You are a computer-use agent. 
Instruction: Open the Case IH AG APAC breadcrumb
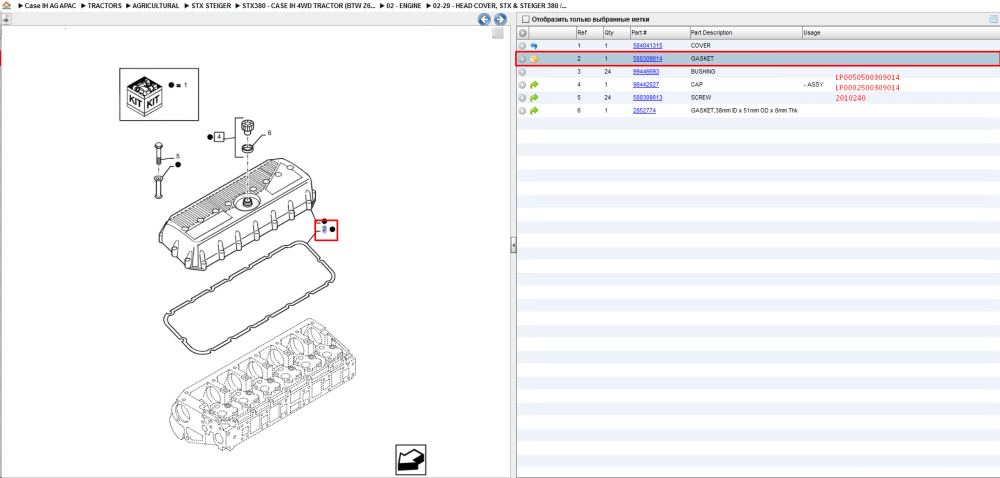(x=50, y=5)
